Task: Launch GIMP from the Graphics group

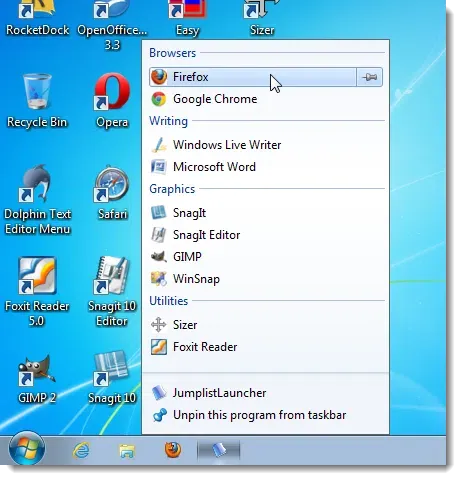Action: pyautogui.click(x=266, y=257)
